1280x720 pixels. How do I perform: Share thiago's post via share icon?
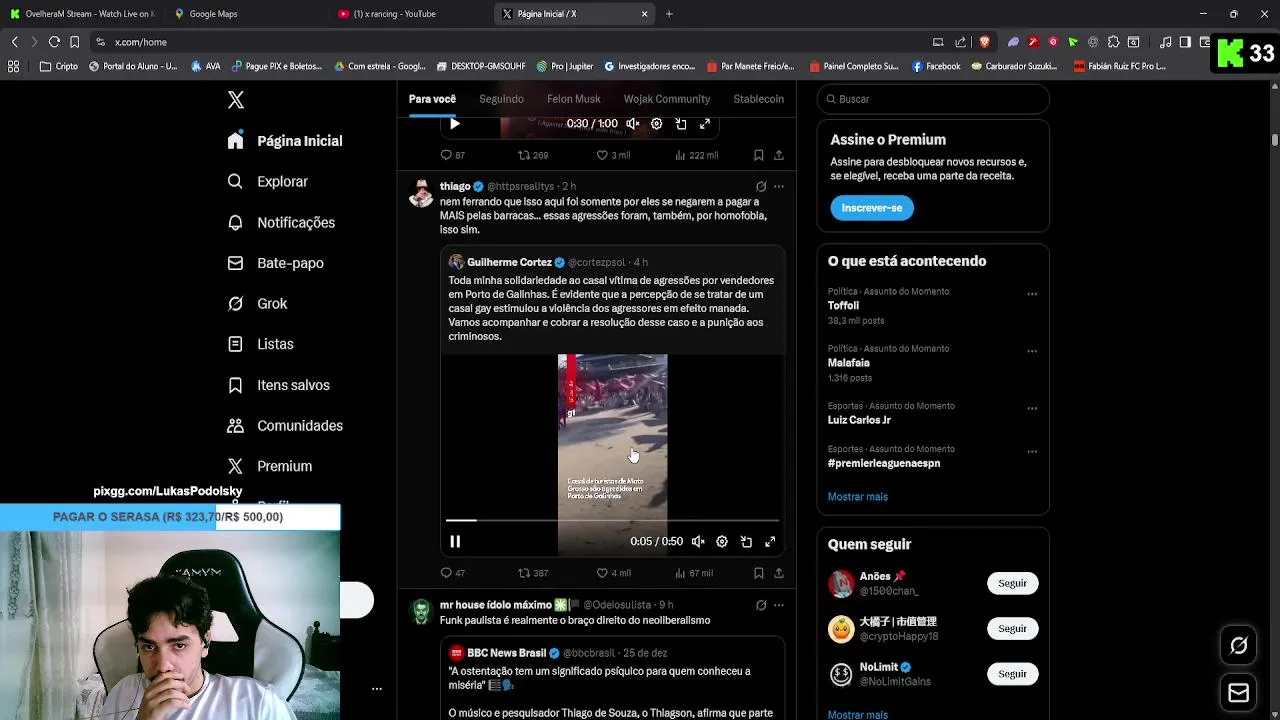(x=779, y=573)
